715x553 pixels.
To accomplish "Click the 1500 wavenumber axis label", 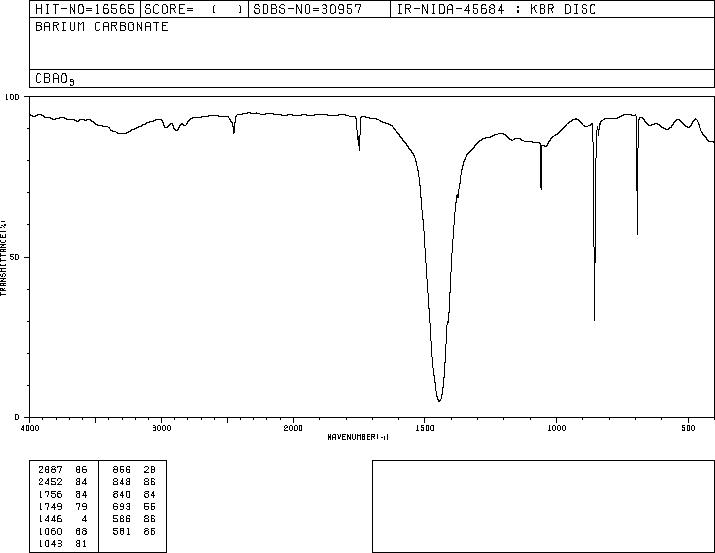I will tap(424, 428).
